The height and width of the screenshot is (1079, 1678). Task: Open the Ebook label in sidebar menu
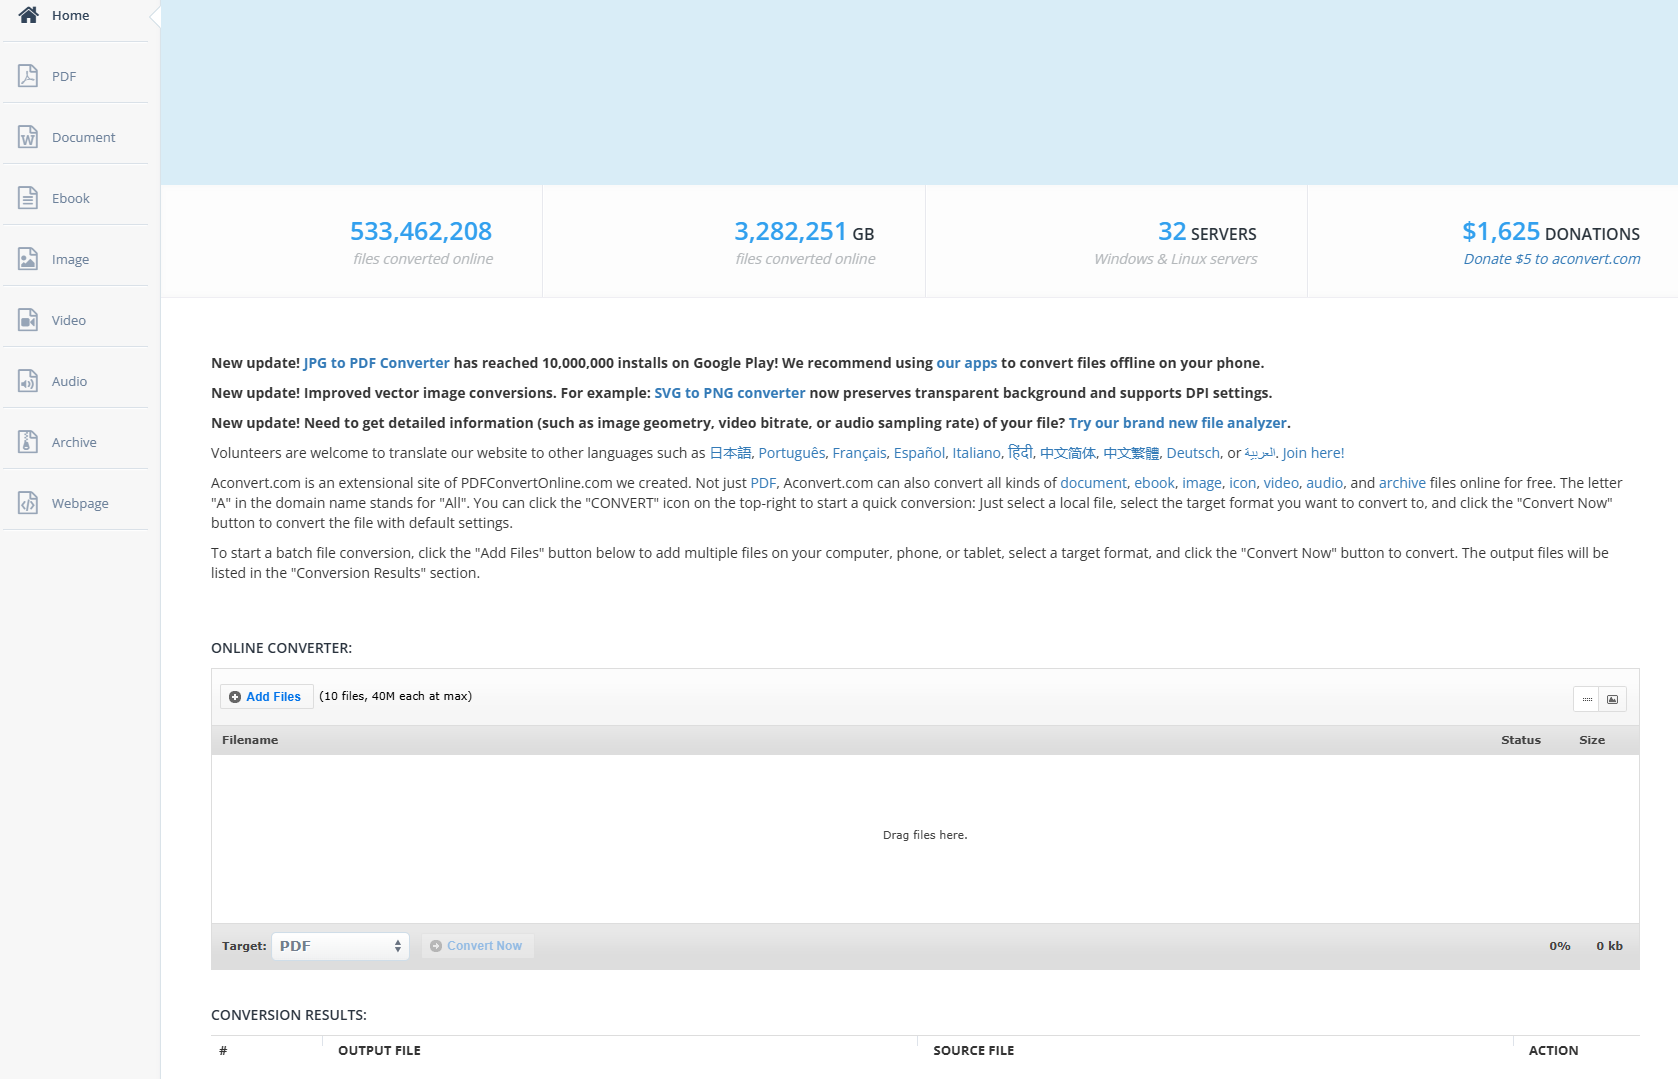click(x=71, y=198)
